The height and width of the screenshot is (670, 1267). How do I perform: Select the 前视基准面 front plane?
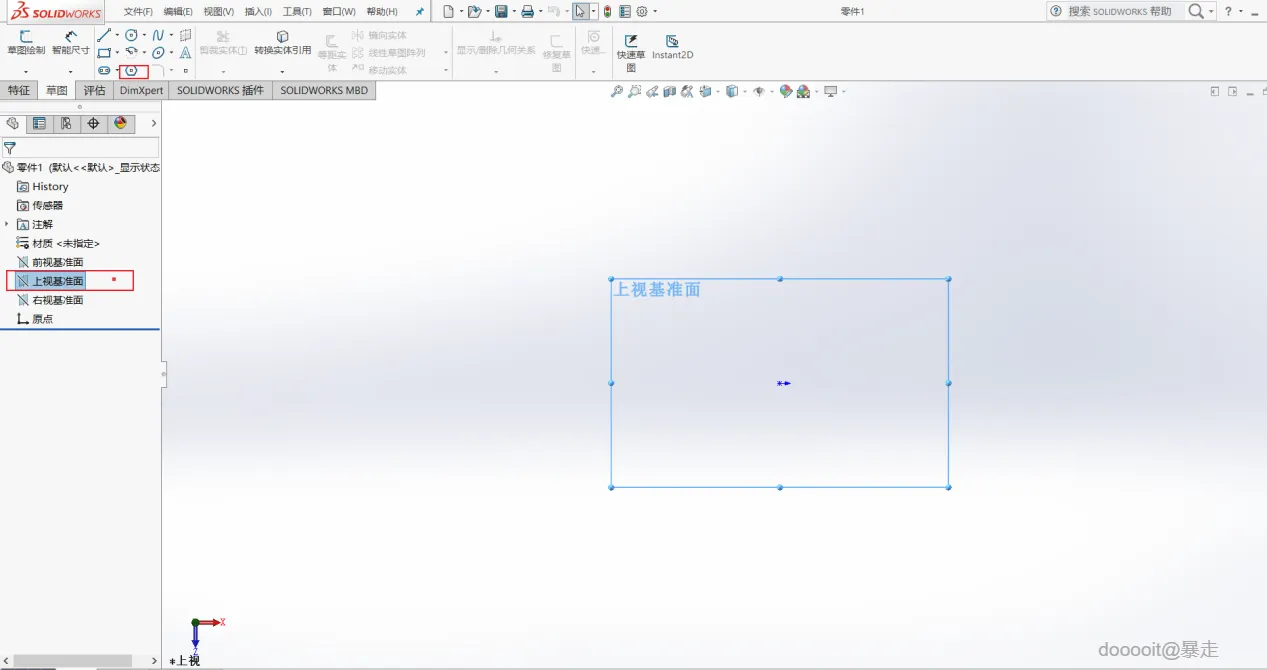coord(50,262)
